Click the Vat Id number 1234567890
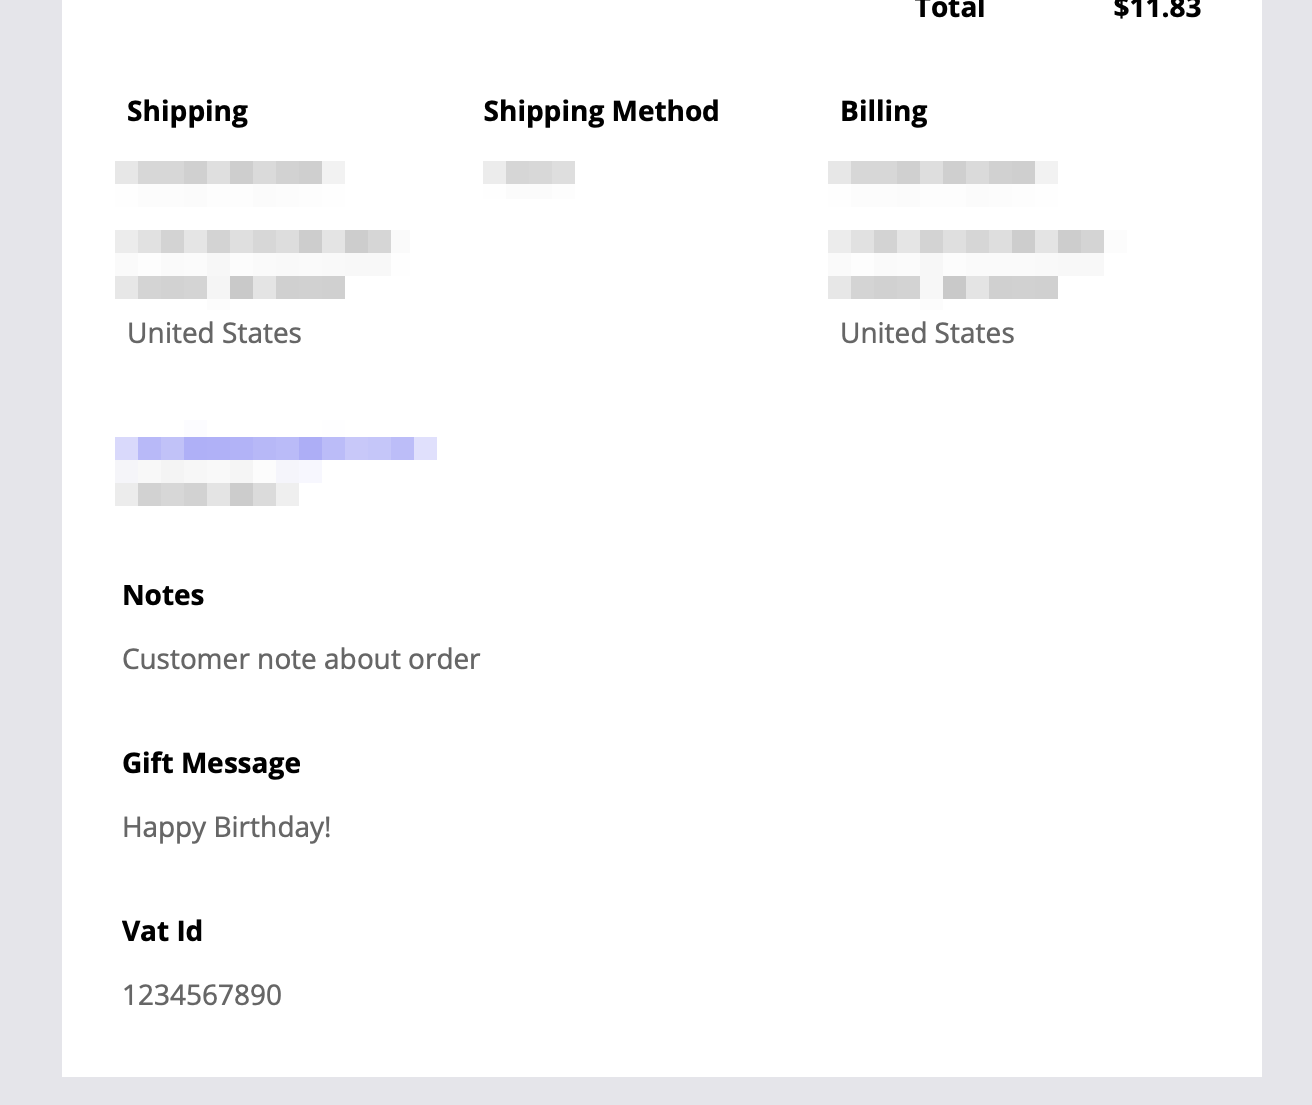This screenshot has width=1312, height=1105. (202, 995)
